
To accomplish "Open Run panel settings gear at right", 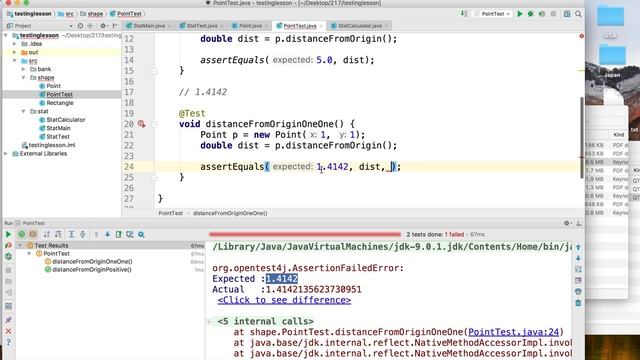I will click(x=567, y=223).
